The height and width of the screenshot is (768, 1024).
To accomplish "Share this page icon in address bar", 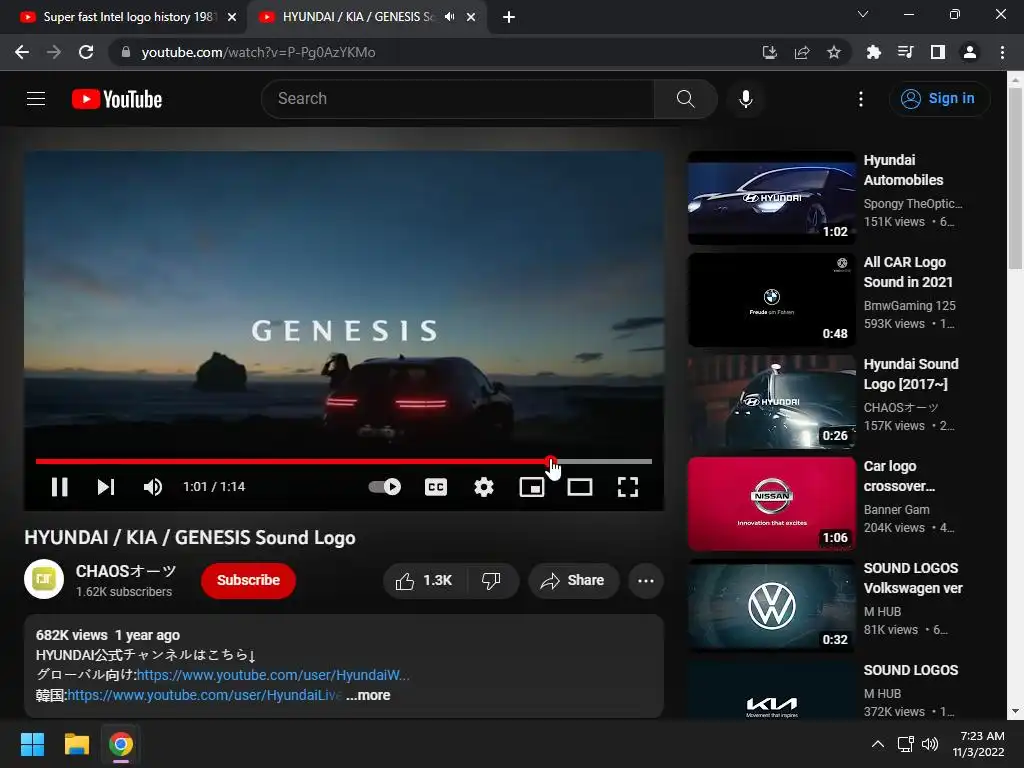I will tap(802, 52).
